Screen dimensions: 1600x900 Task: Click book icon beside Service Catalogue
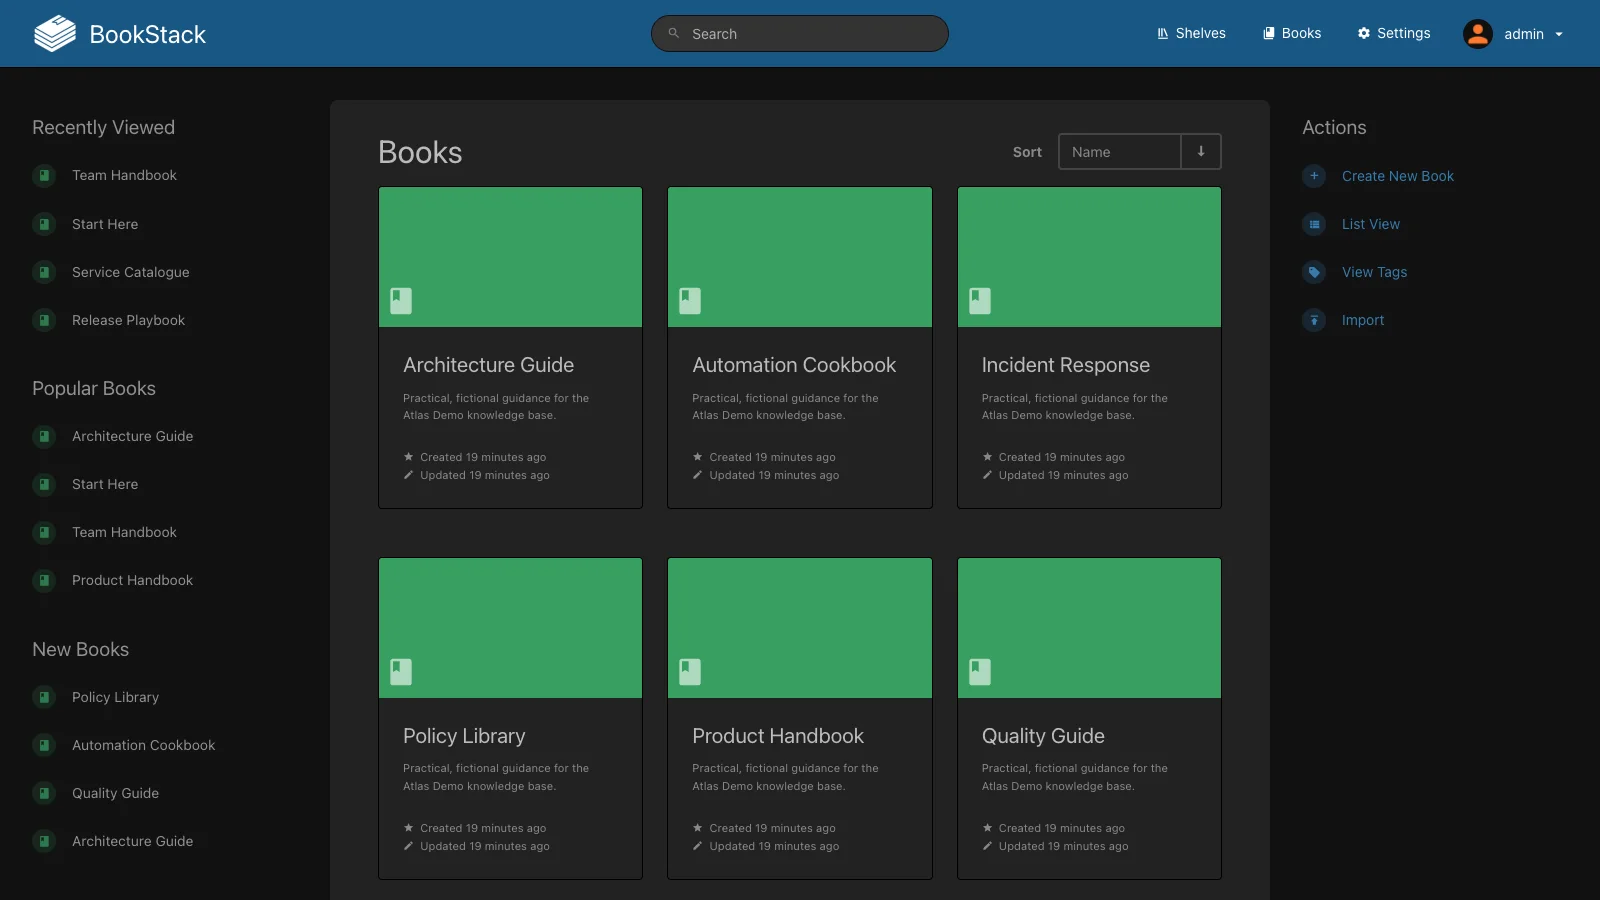click(44, 272)
